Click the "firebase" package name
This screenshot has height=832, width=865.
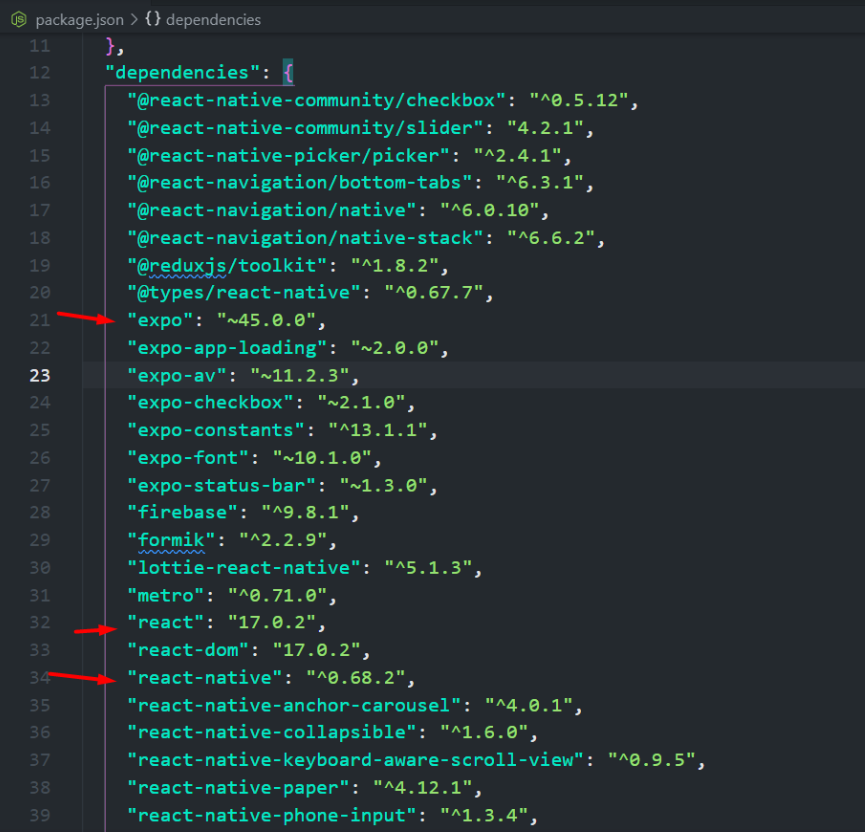[183, 512]
